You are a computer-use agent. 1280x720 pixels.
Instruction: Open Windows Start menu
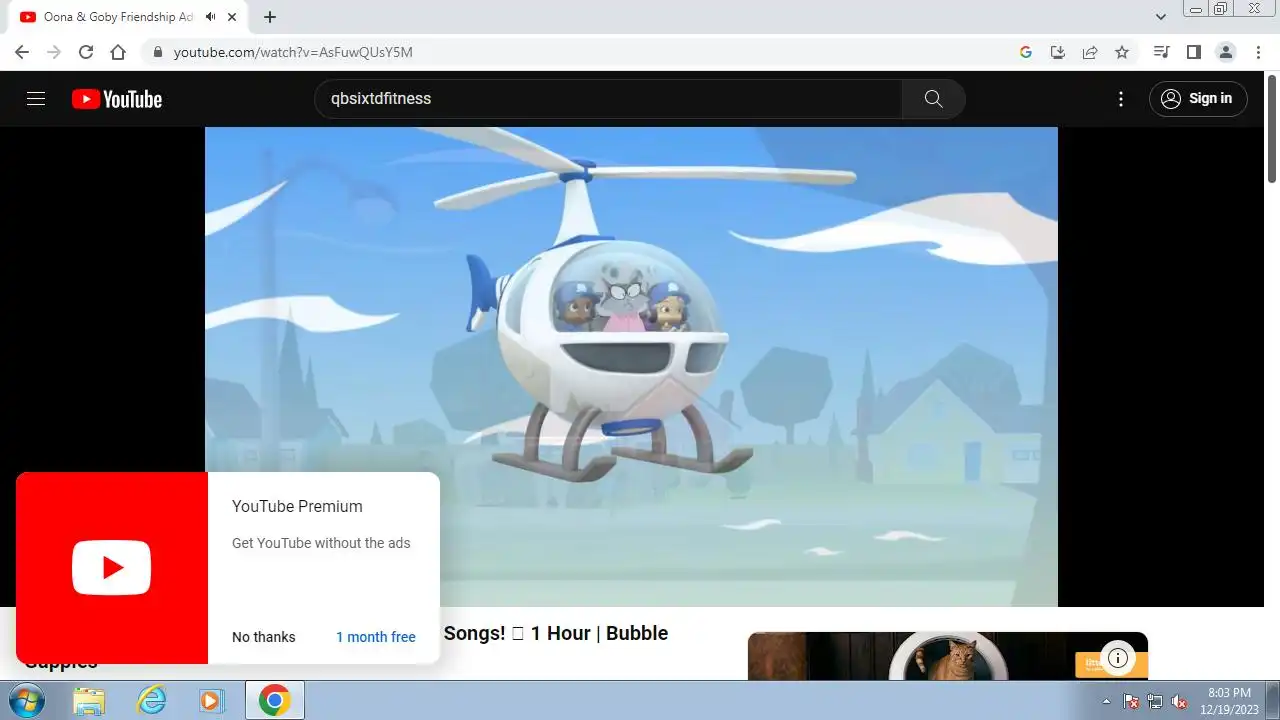tap(25, 701)
